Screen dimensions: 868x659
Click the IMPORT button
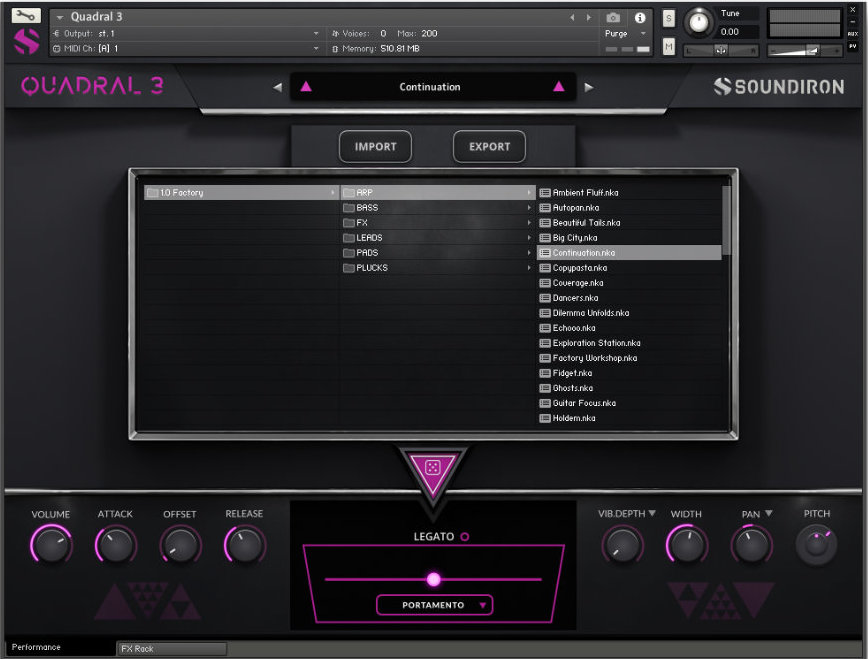[375, 146]
